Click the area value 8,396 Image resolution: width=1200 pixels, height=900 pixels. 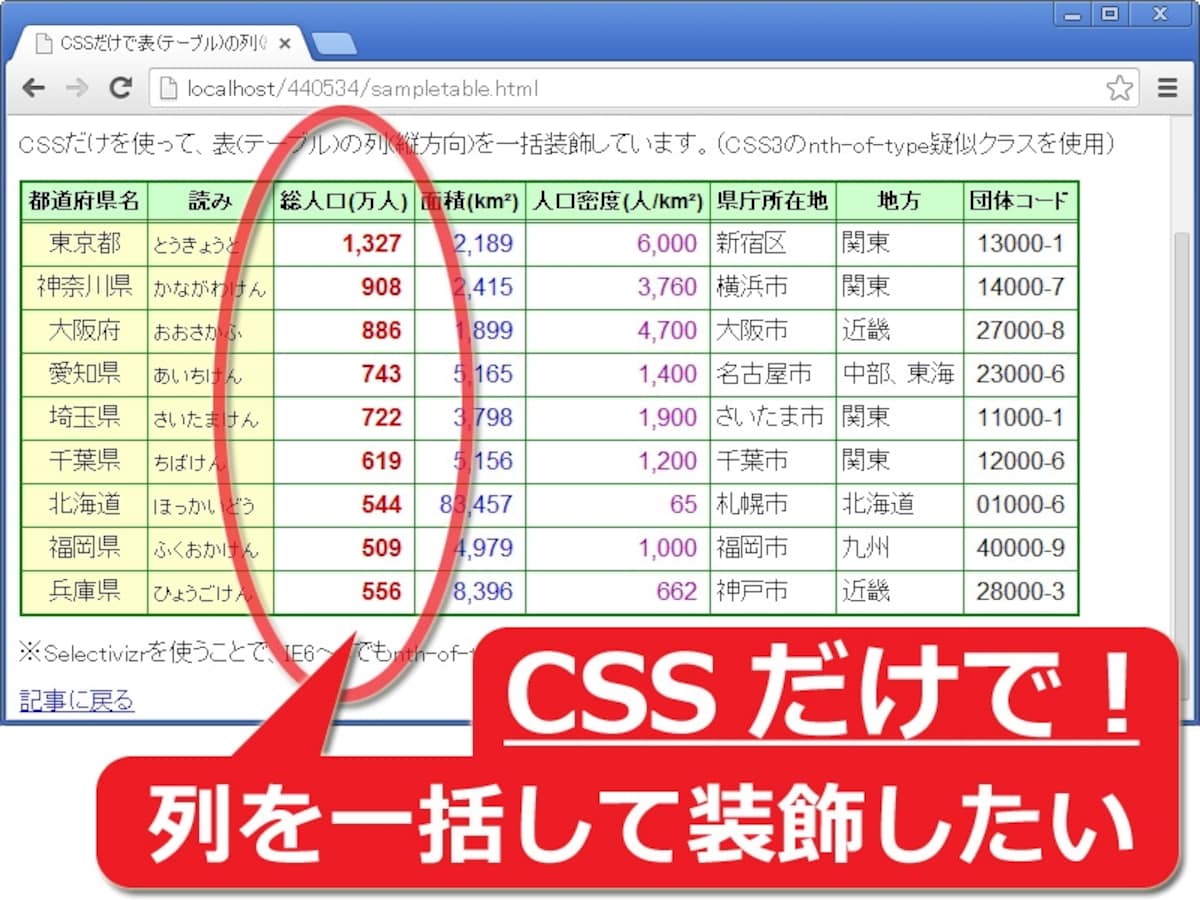click(x=482, y=591)
